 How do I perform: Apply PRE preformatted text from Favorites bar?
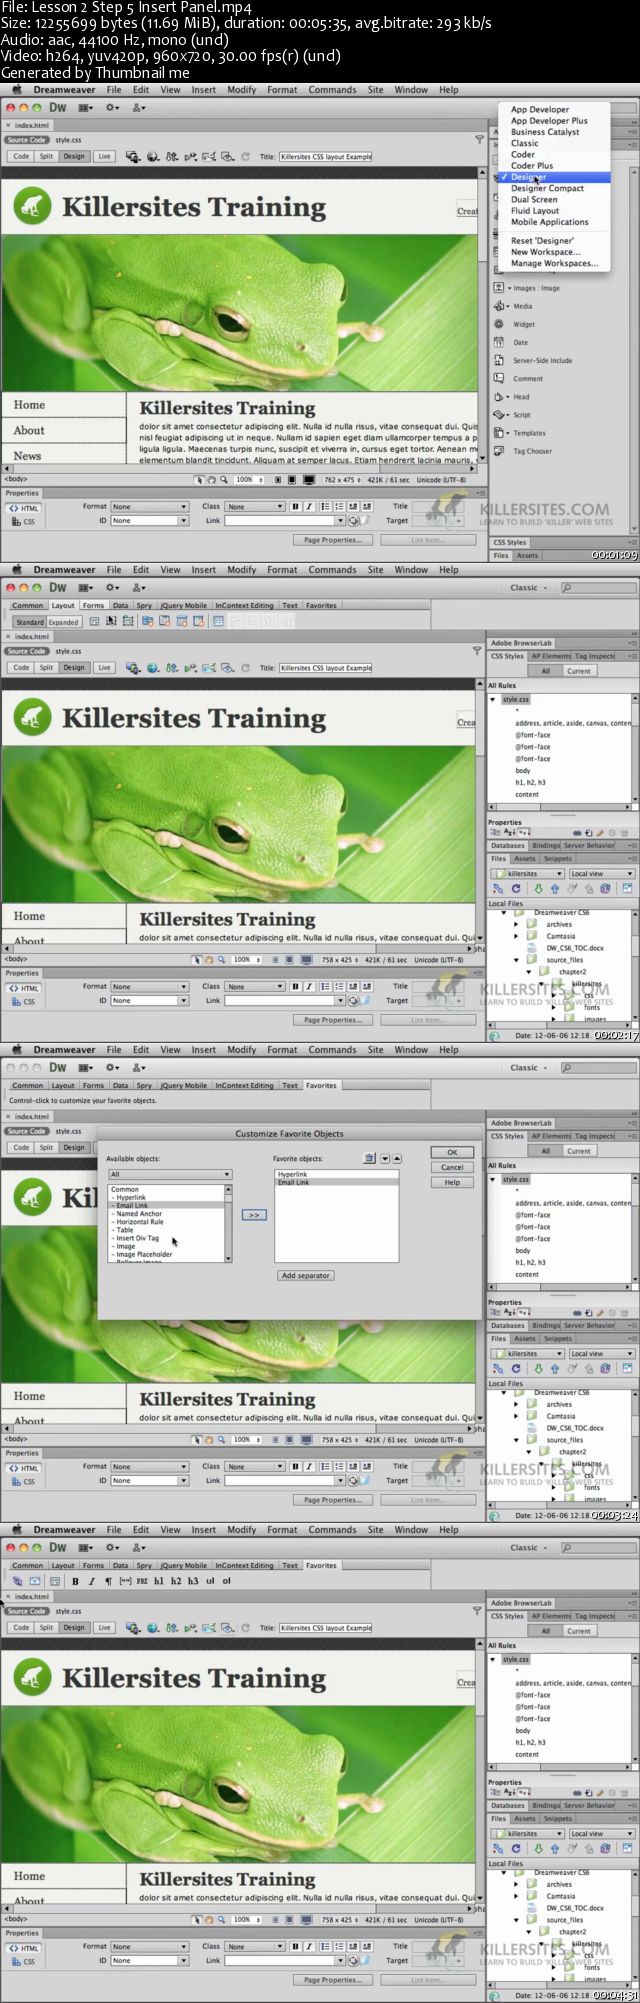point(142,1581)
